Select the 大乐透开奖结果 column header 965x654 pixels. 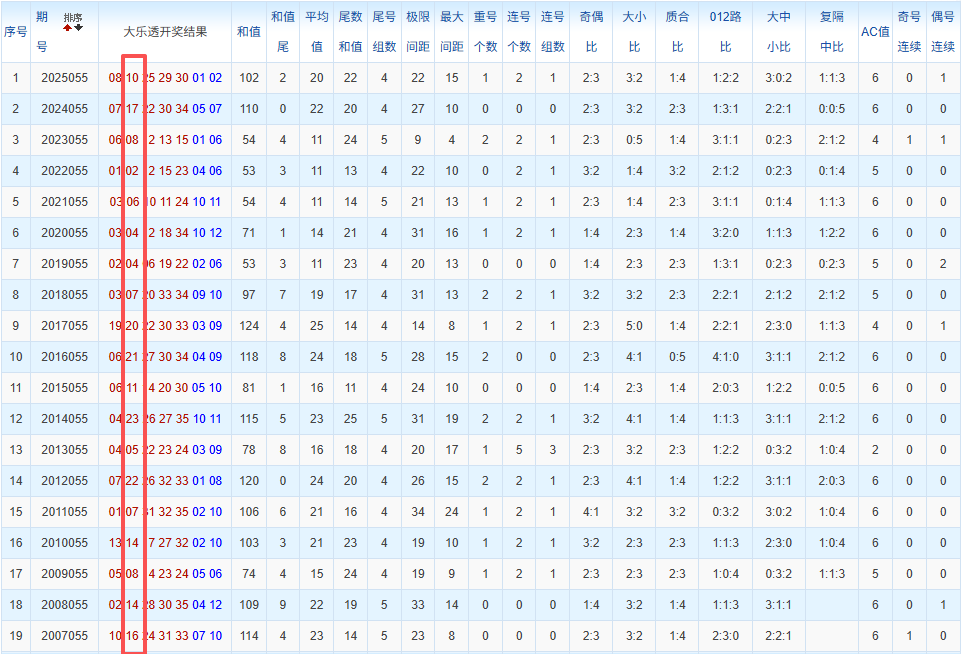pos(165,31)
